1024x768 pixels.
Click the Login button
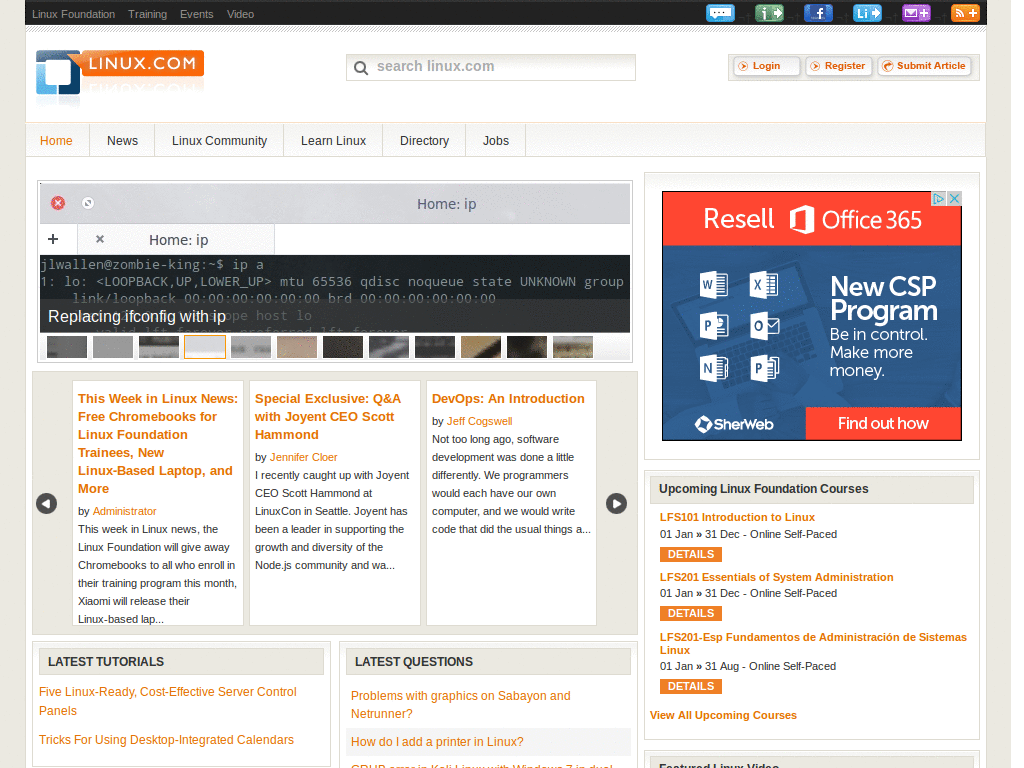tap(767, 66)
